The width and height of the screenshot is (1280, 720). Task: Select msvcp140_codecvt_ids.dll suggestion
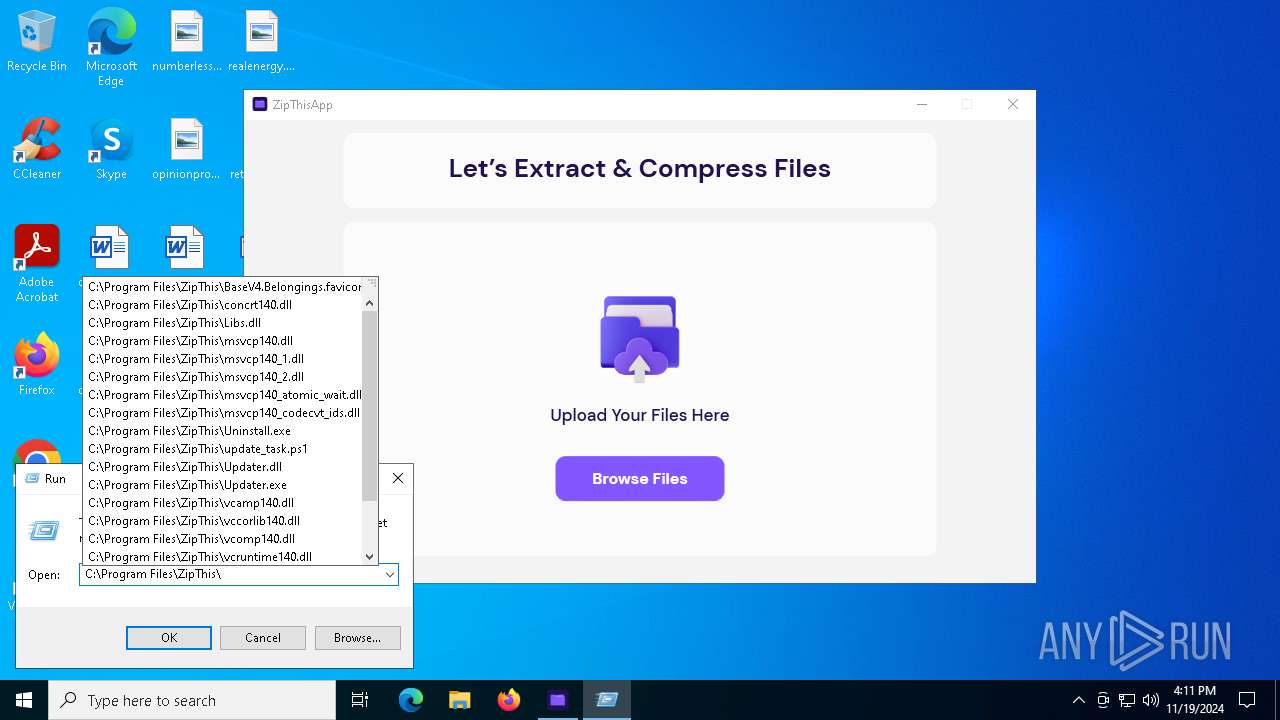[x=222, y=413]
